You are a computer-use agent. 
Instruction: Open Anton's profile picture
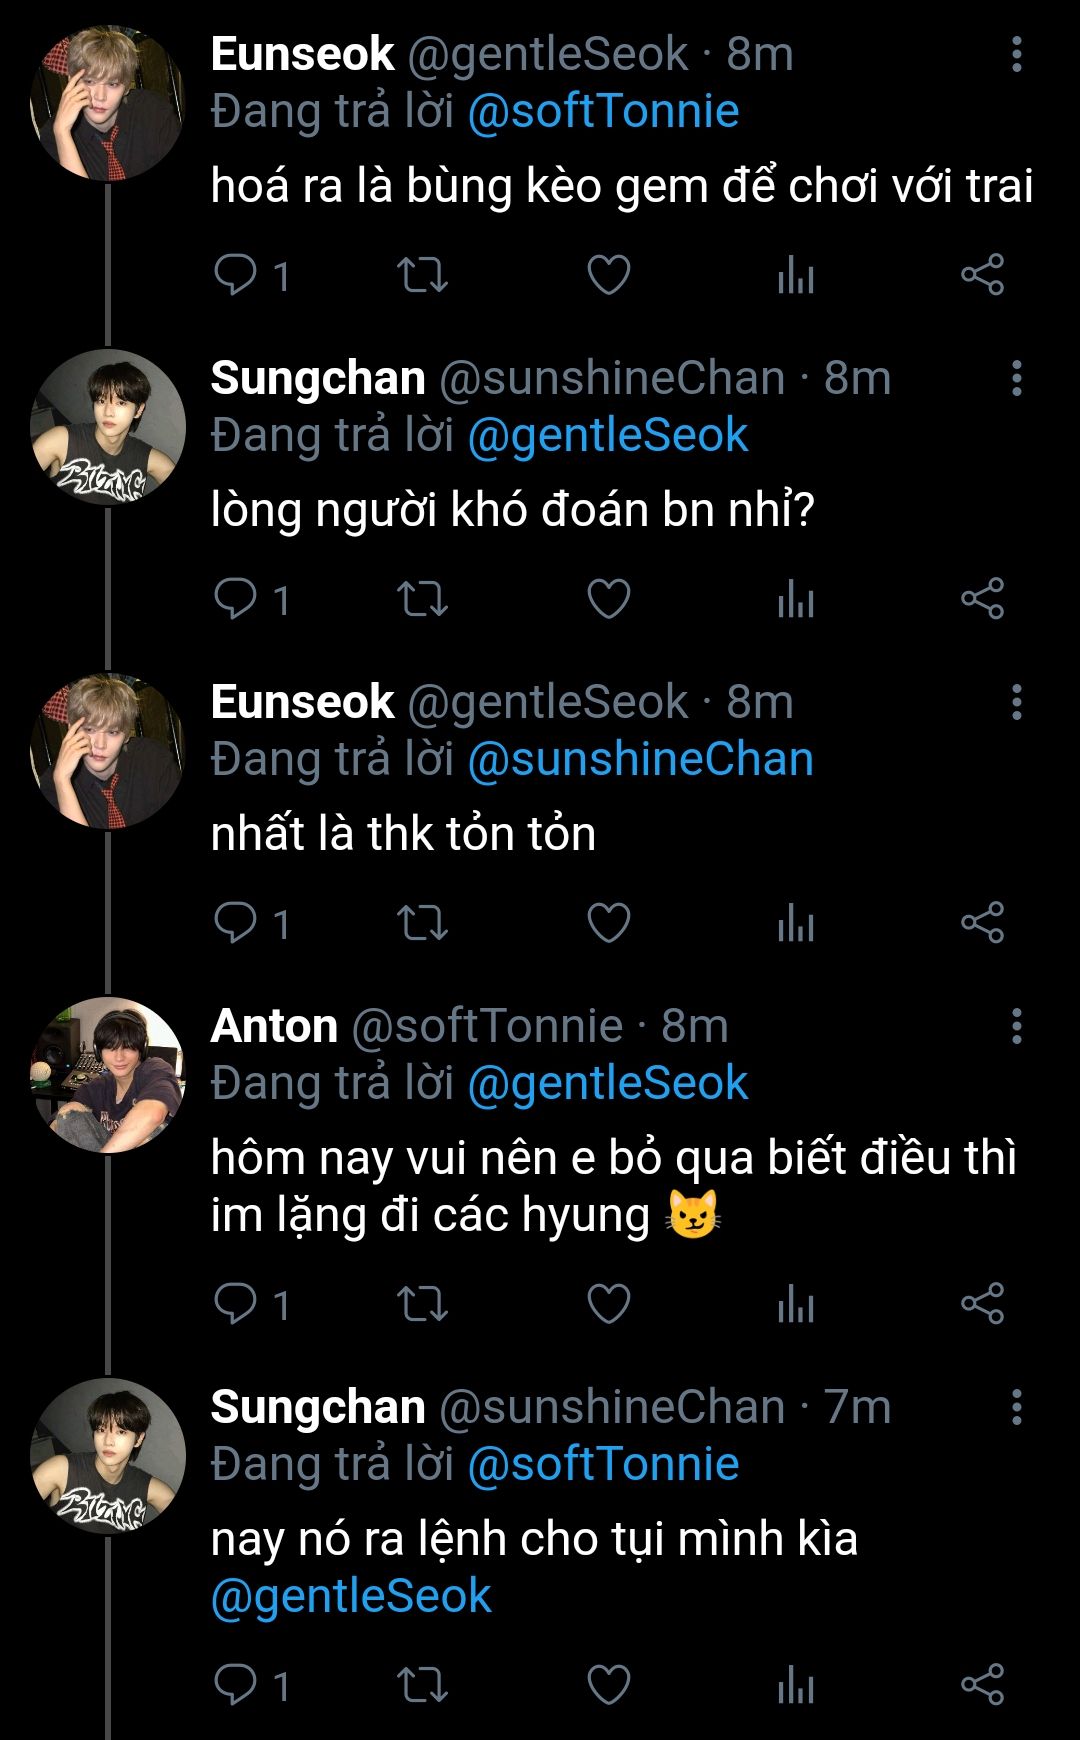108,1075
